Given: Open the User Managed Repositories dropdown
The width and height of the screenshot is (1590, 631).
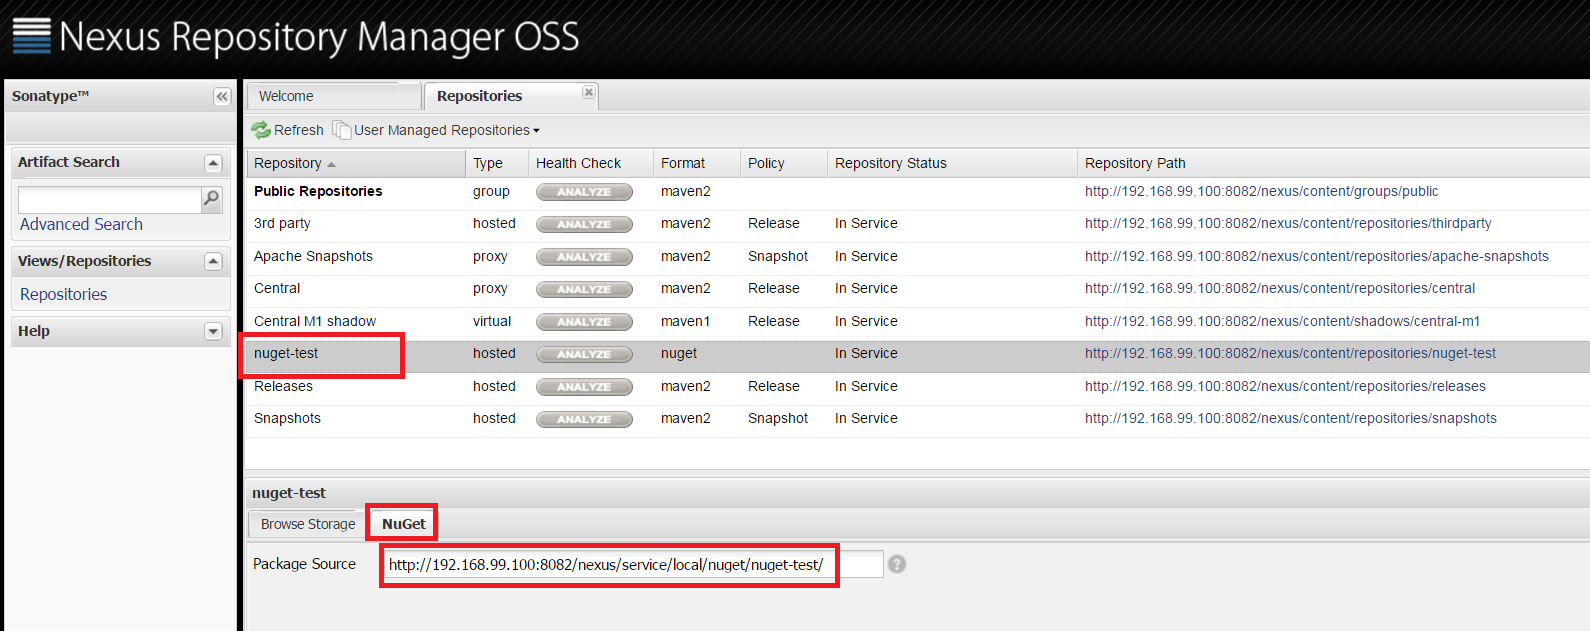Looking at the screenshot, I should 445,130.
